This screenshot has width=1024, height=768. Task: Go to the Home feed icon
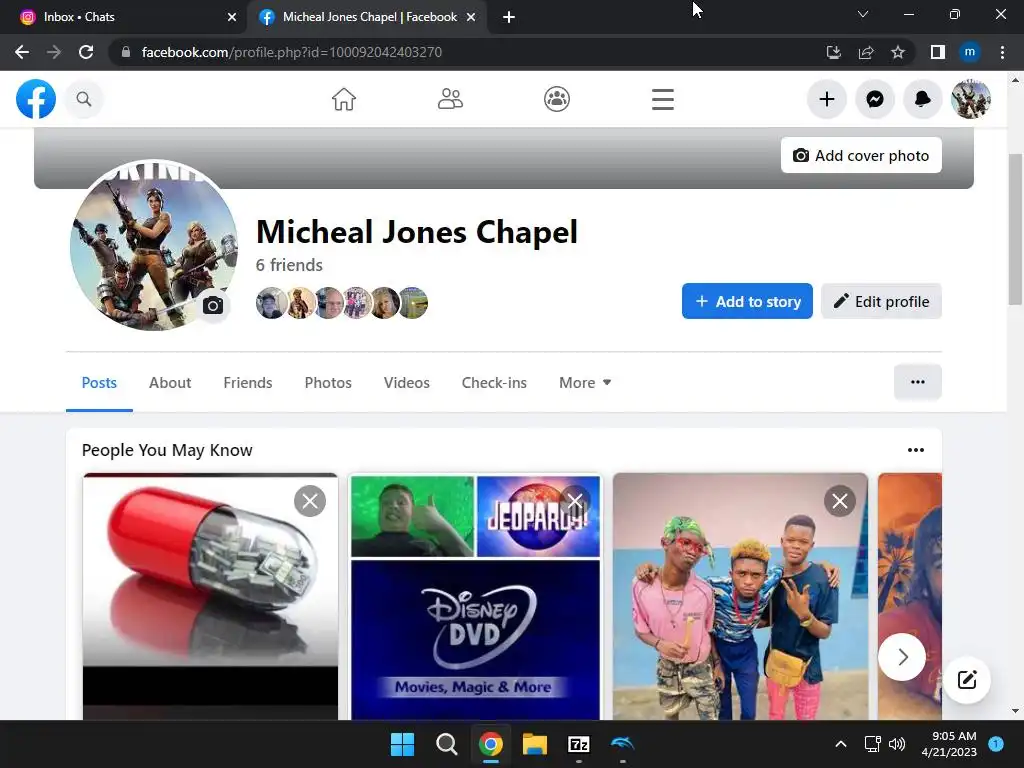pyautogui.click(x=344, y=99)
